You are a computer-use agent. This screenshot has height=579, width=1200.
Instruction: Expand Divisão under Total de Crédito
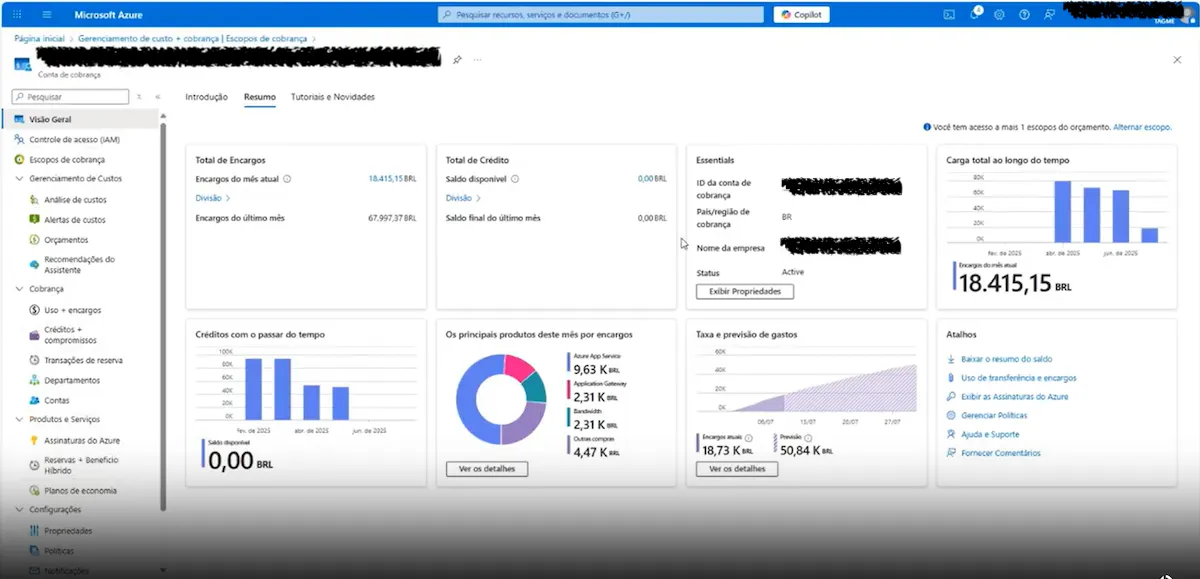point(461,198)
